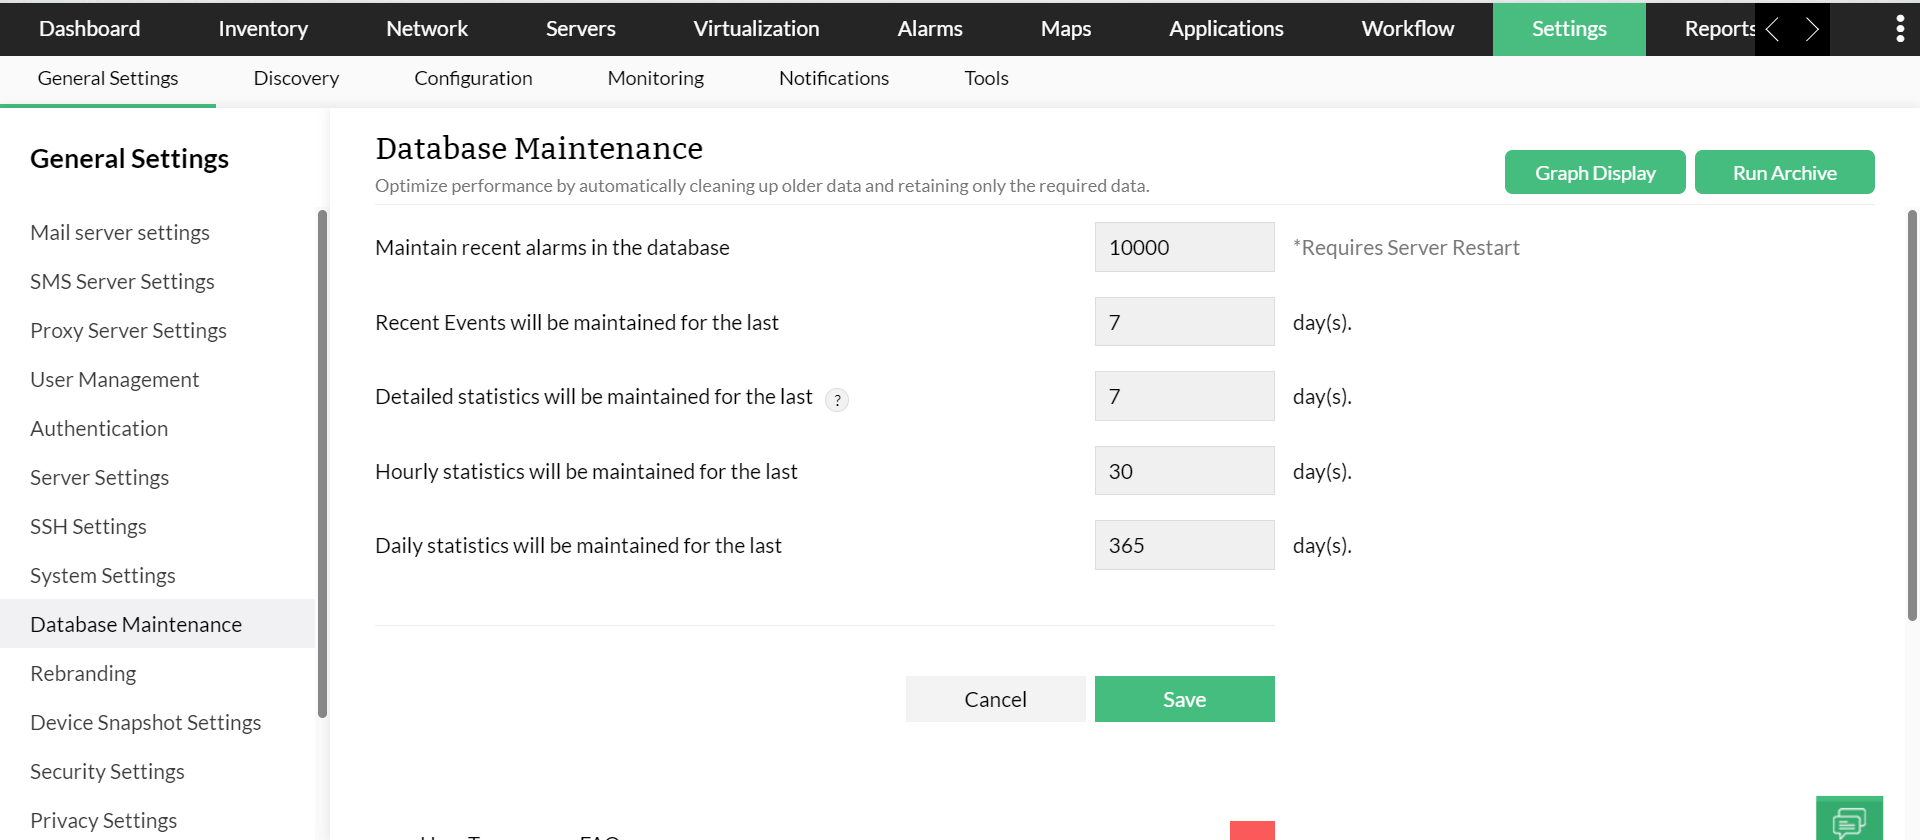Focus the recent alarms count field
1920x840 pixels.
pos(1184,247)
